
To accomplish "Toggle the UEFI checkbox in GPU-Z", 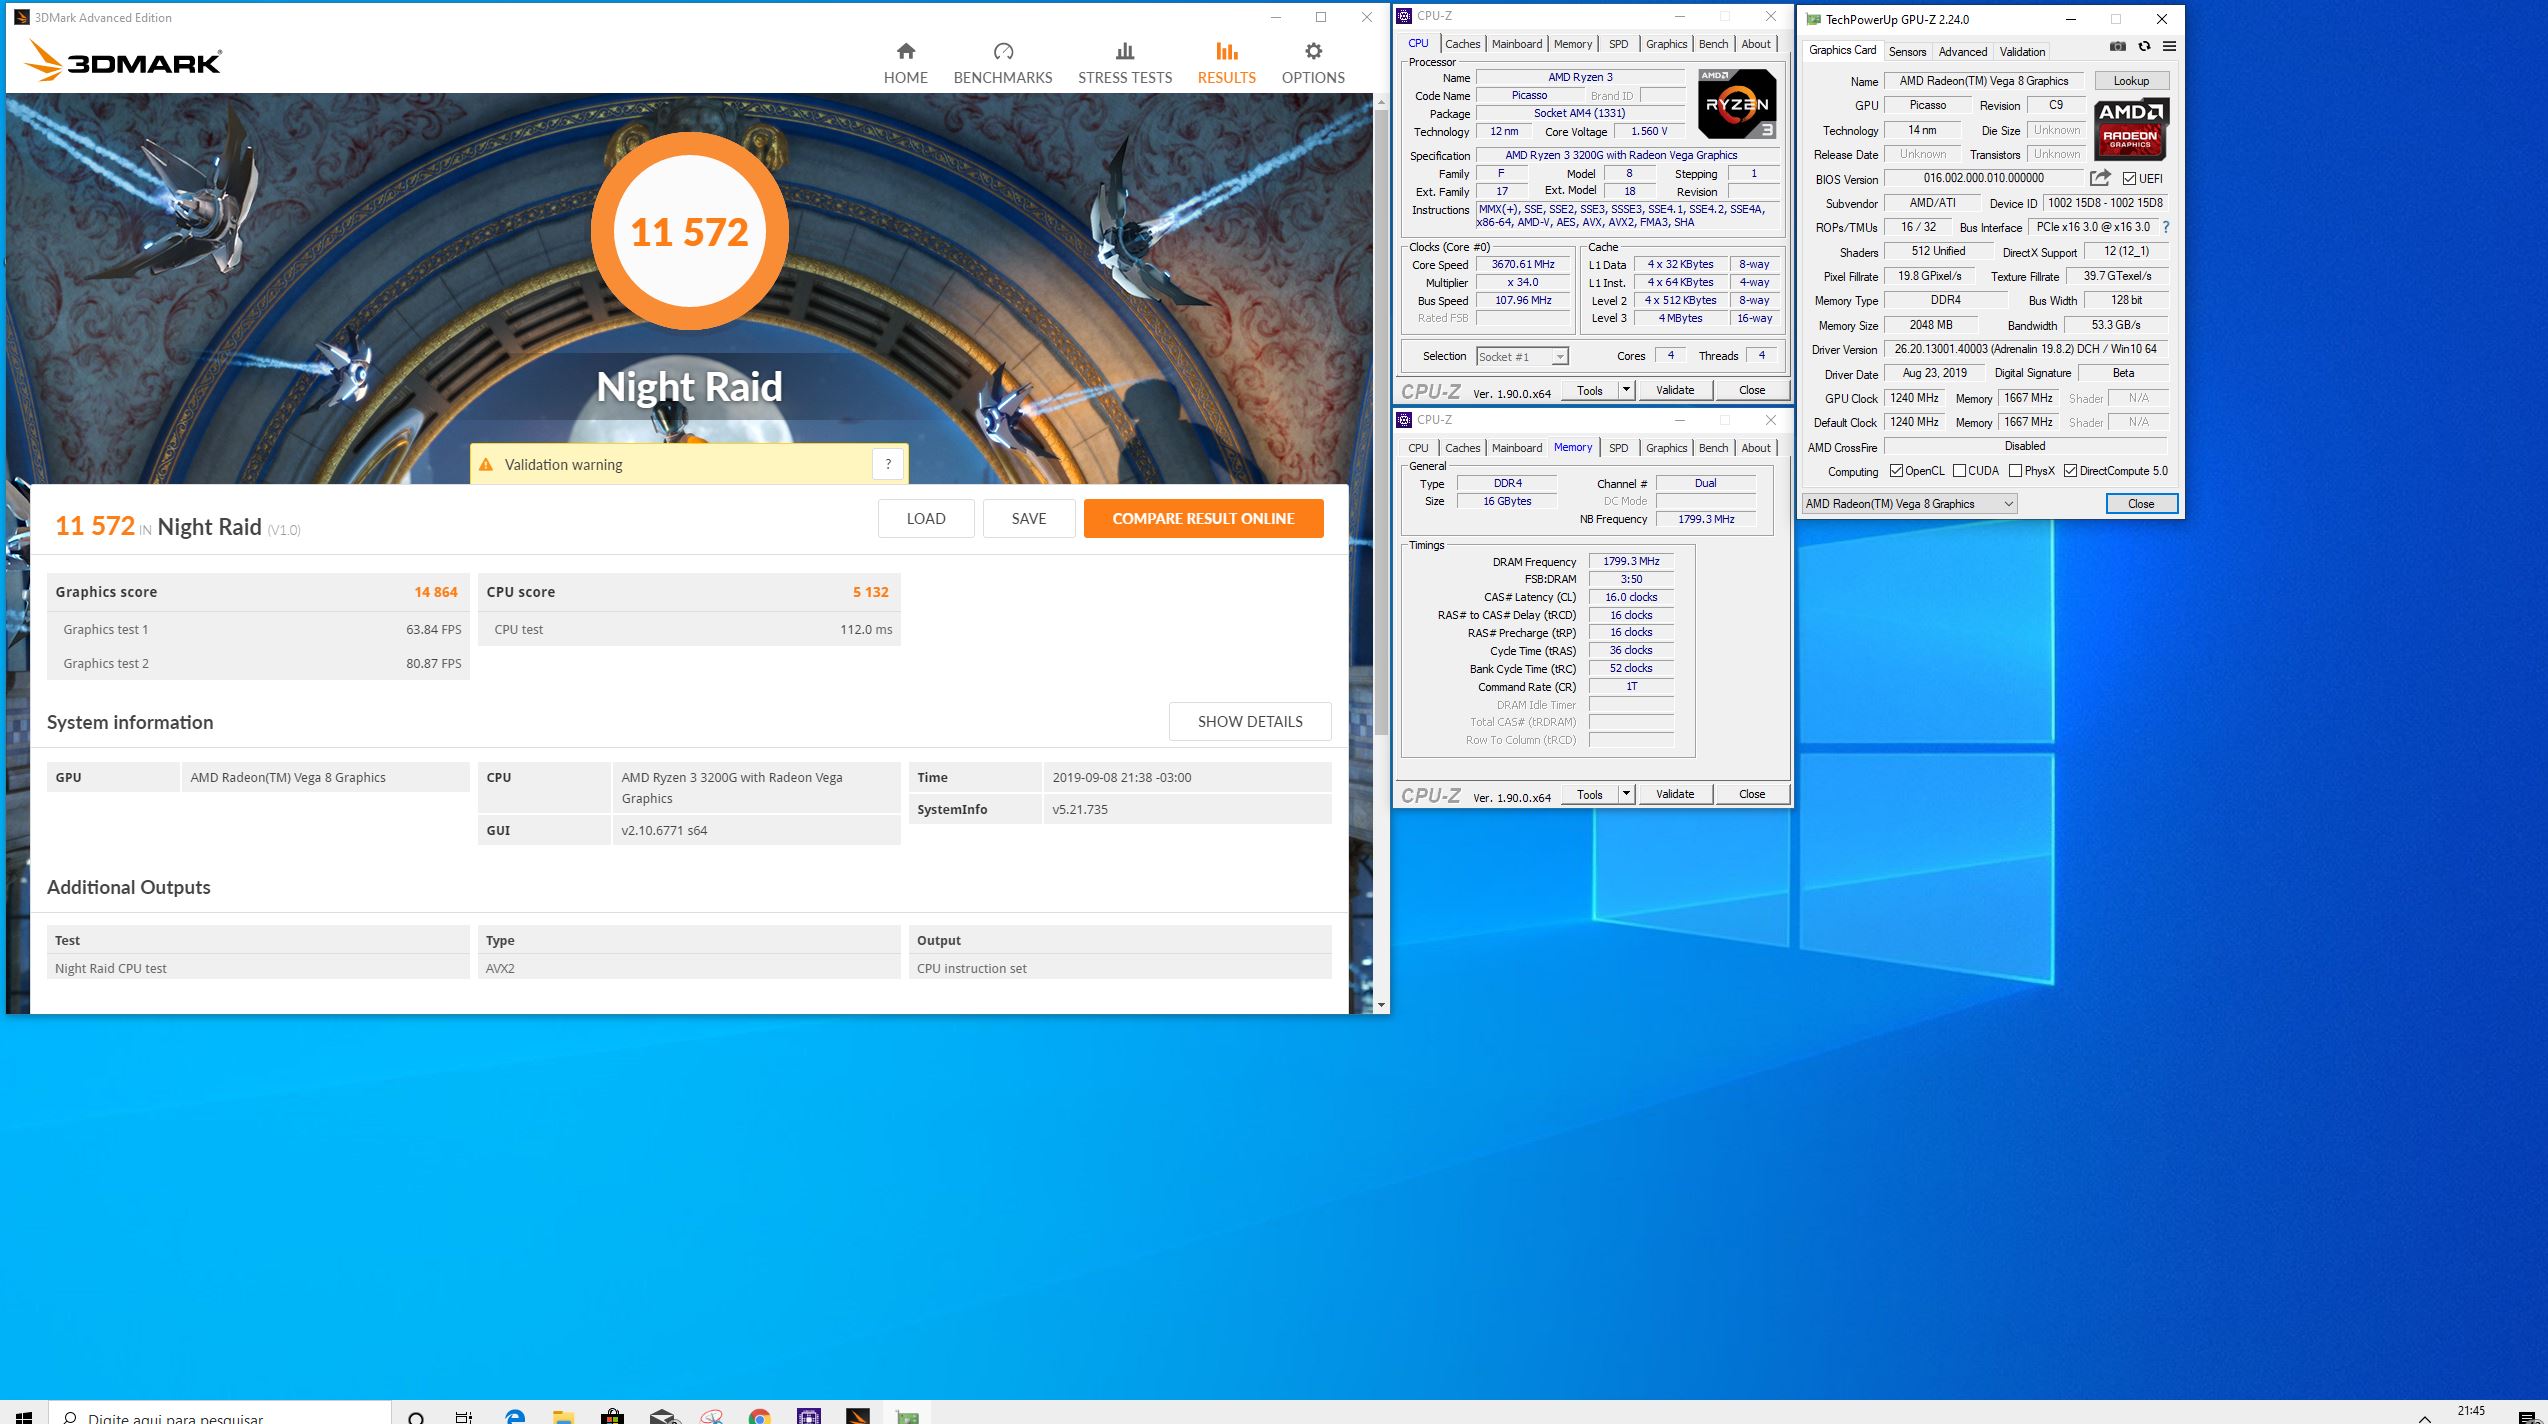I will (x=2129, y=179).
